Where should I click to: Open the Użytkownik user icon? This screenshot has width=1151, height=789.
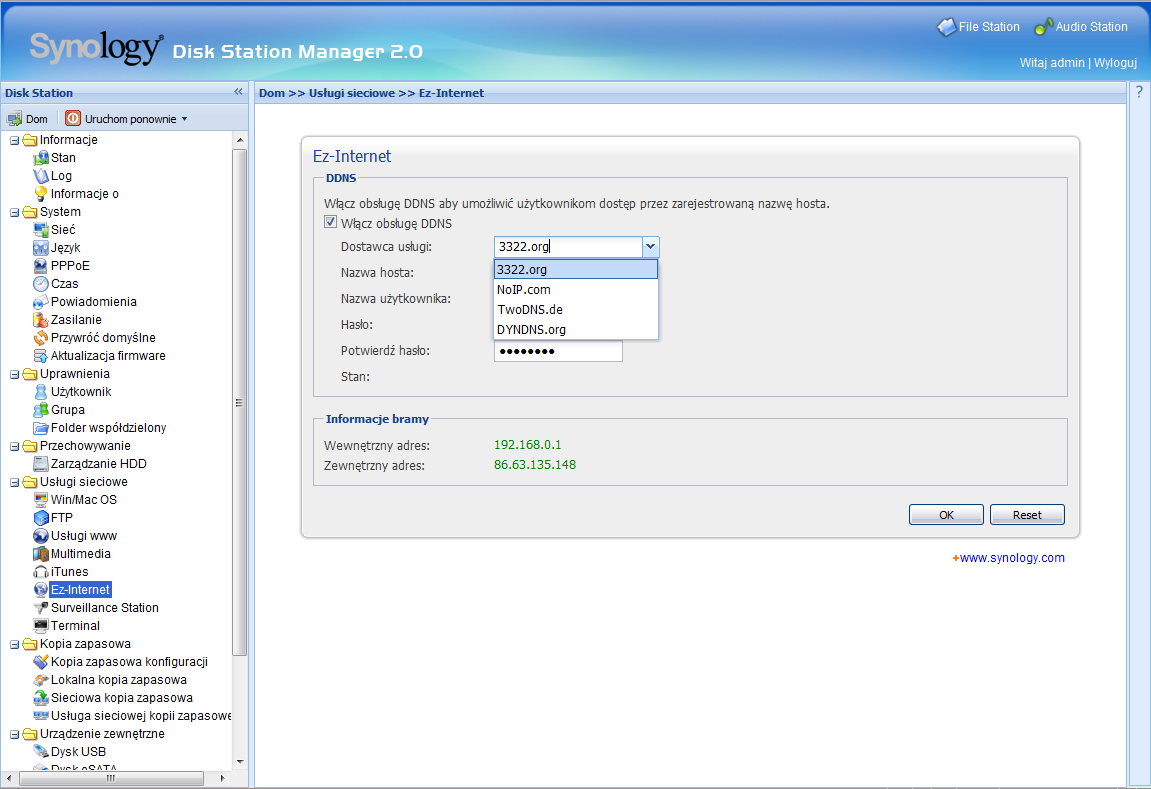point(41,392)
